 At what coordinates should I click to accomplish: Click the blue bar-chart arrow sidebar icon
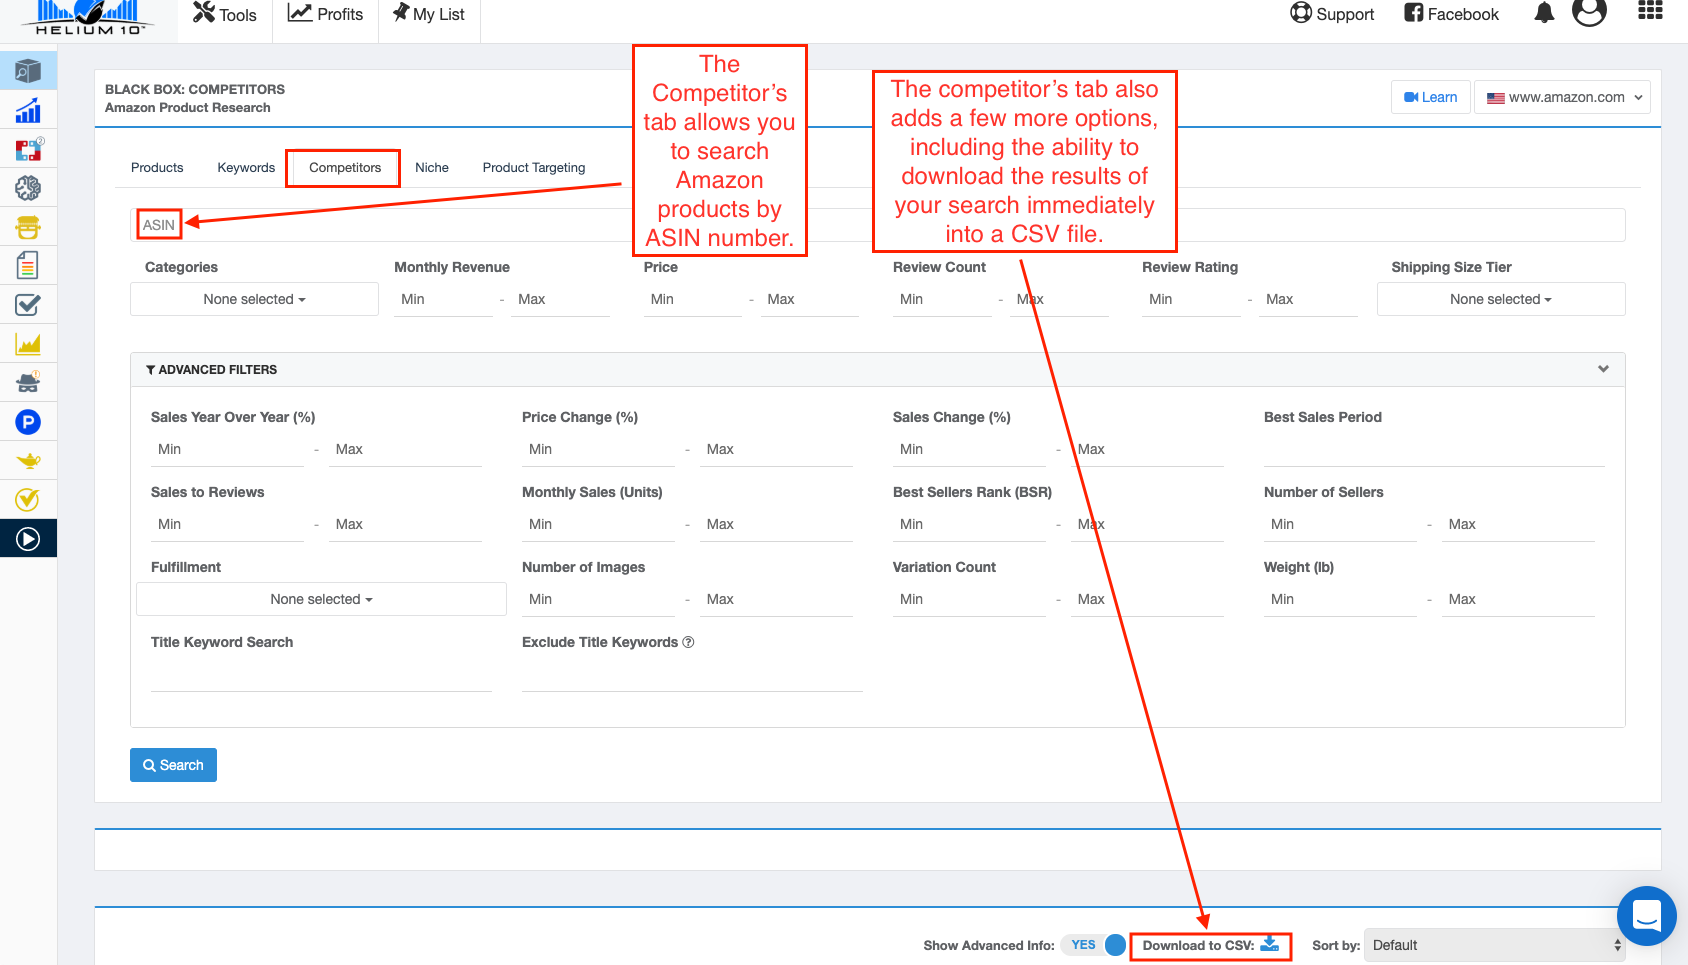(28, 111)
